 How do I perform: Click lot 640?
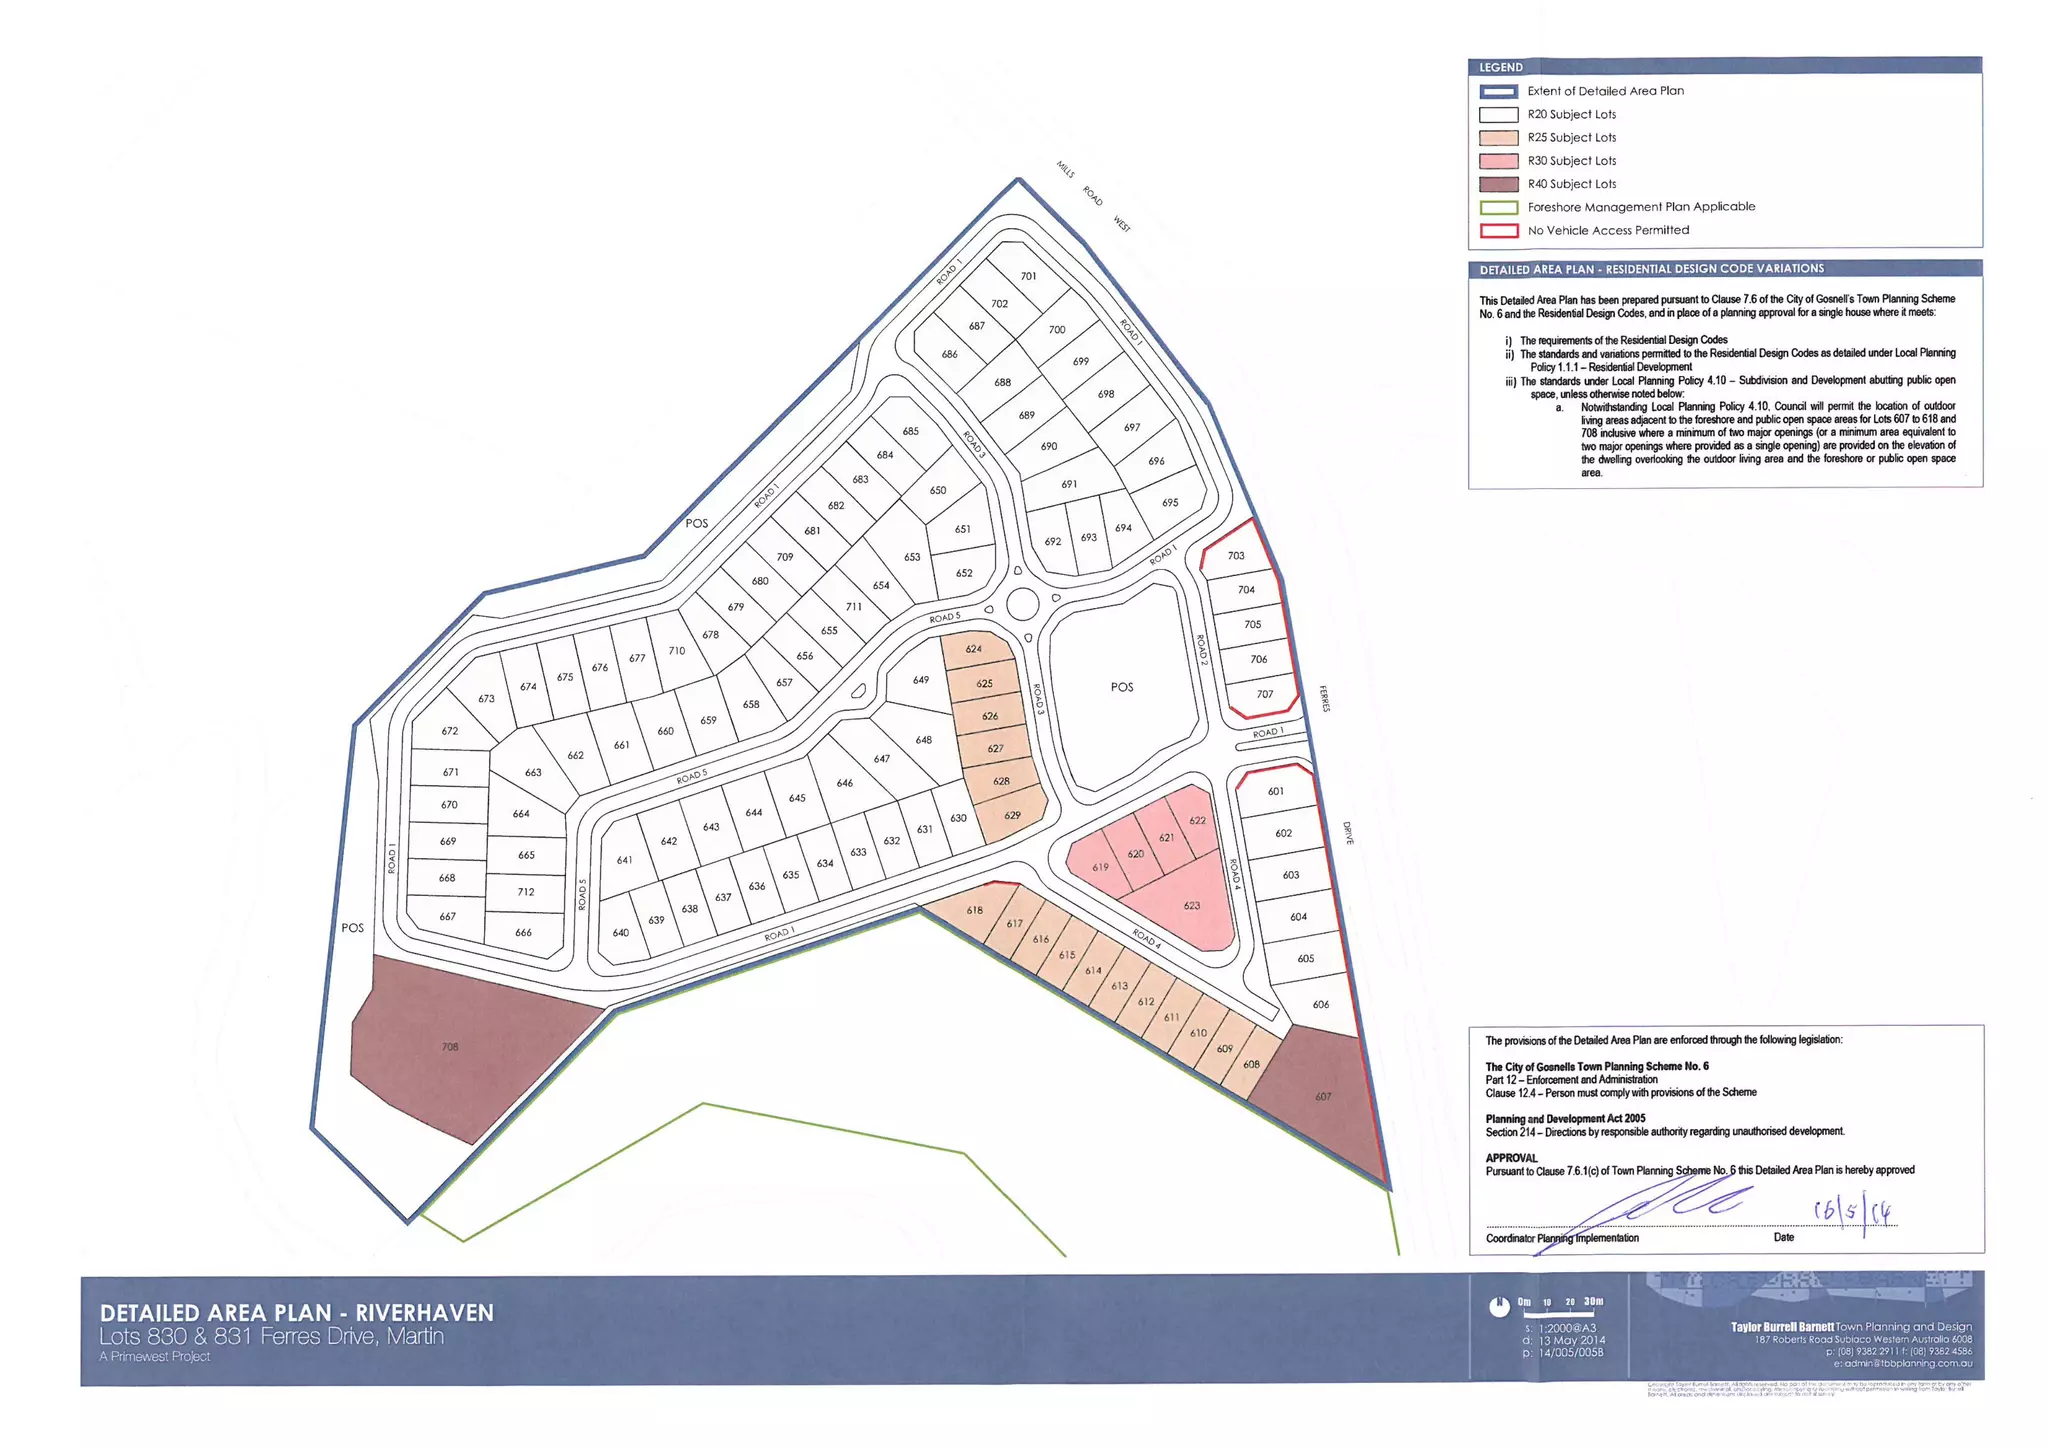(621, 933)
